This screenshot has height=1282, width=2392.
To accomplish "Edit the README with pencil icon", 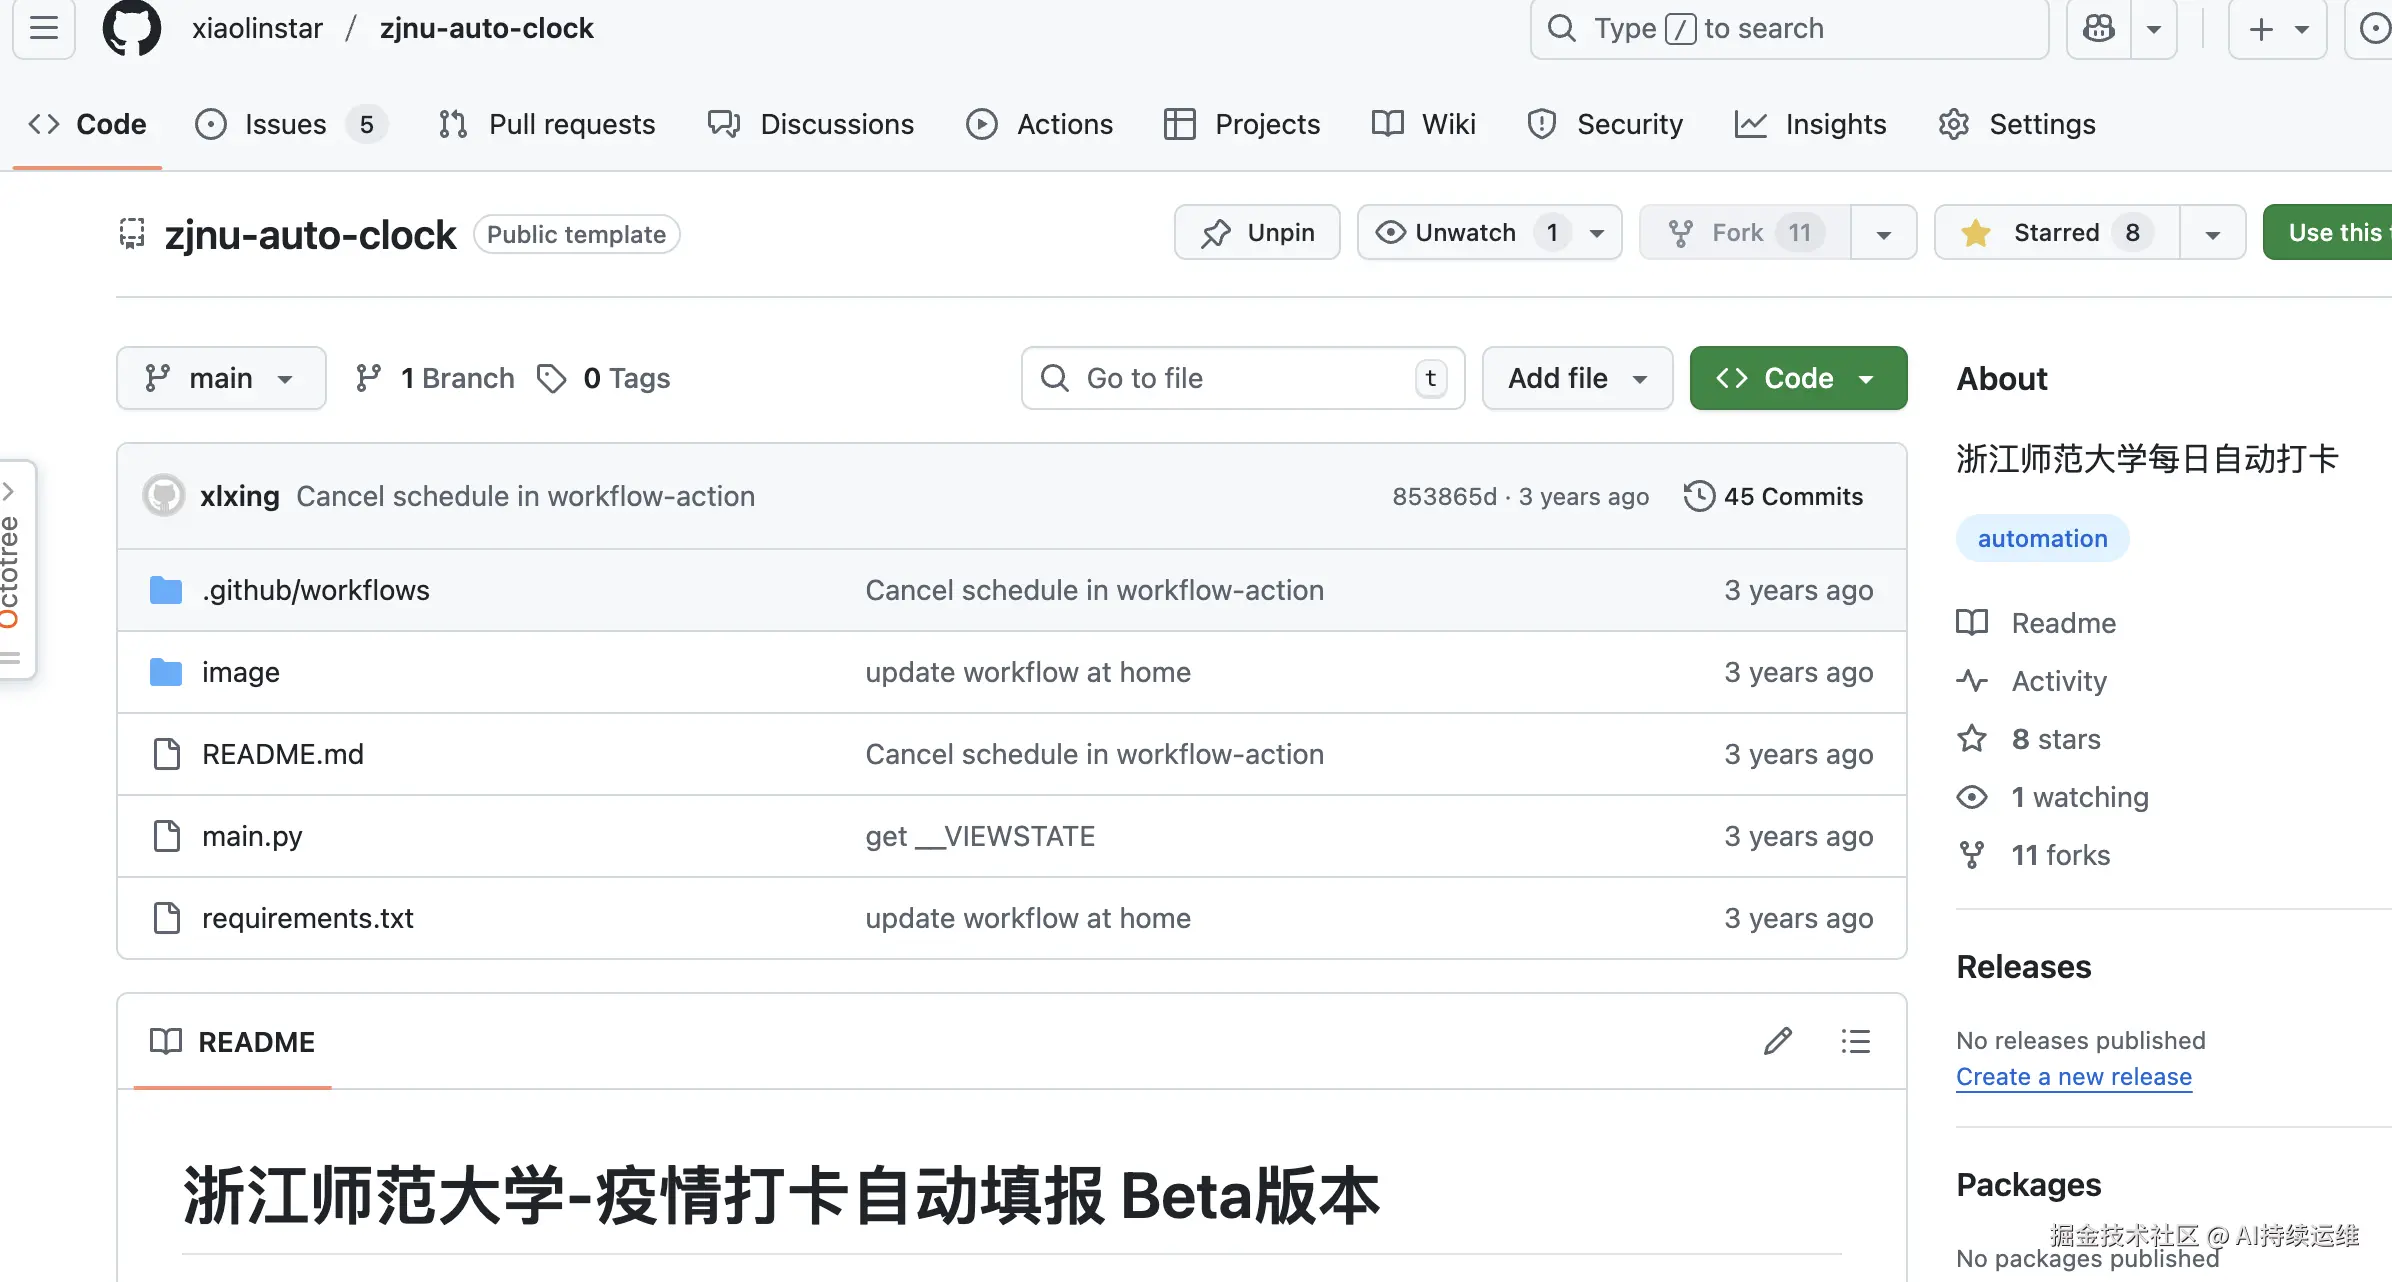I will click(1778, 1042).
